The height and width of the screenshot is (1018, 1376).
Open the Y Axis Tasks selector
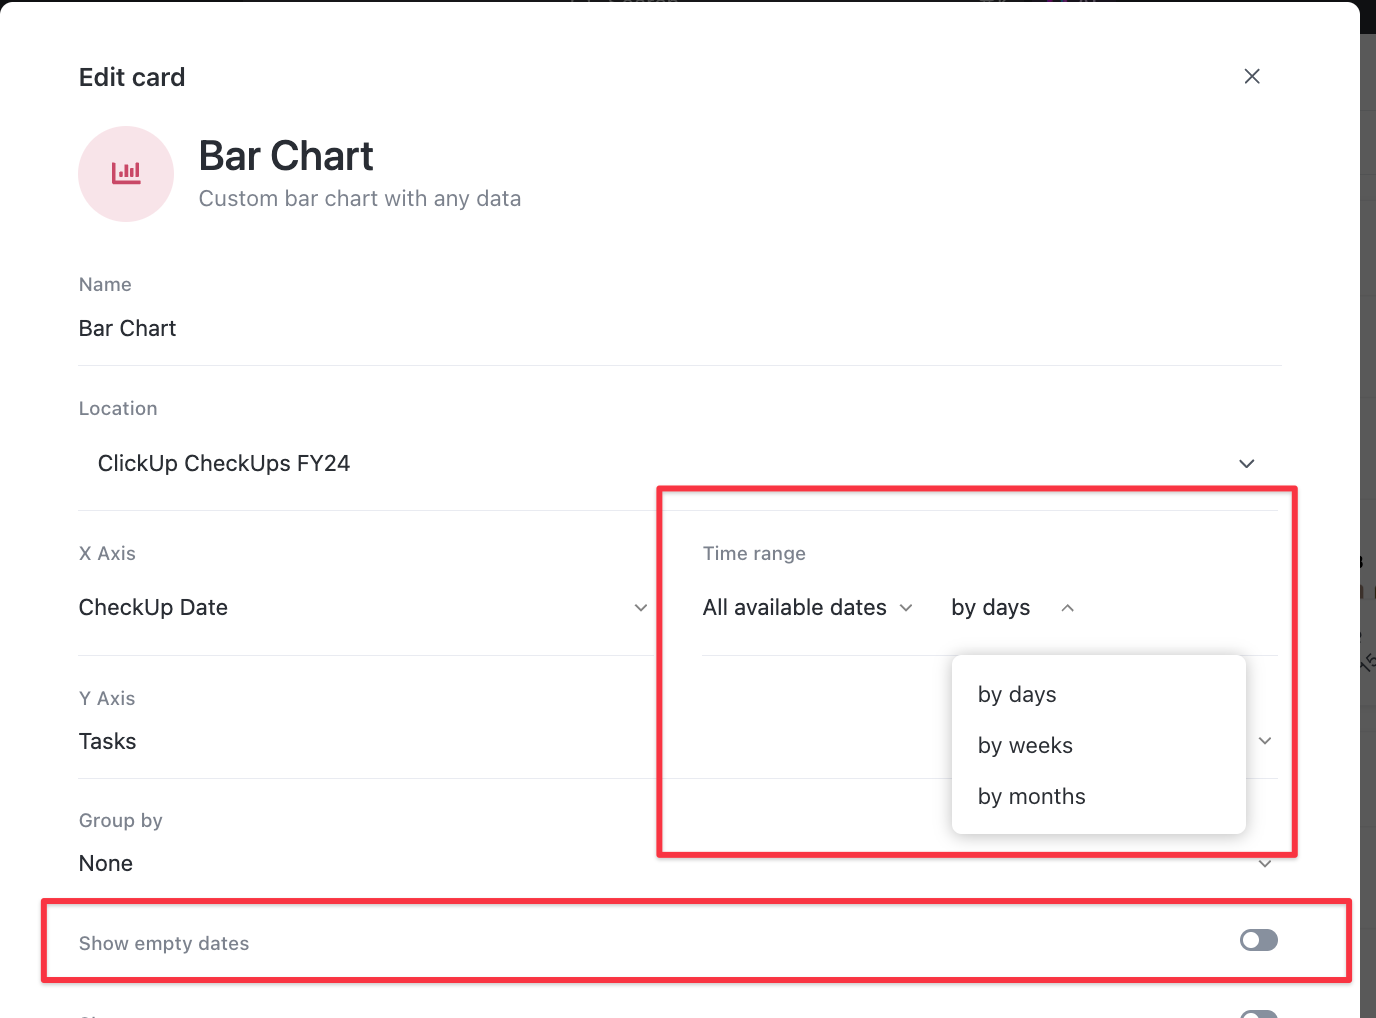pos(108,742)
